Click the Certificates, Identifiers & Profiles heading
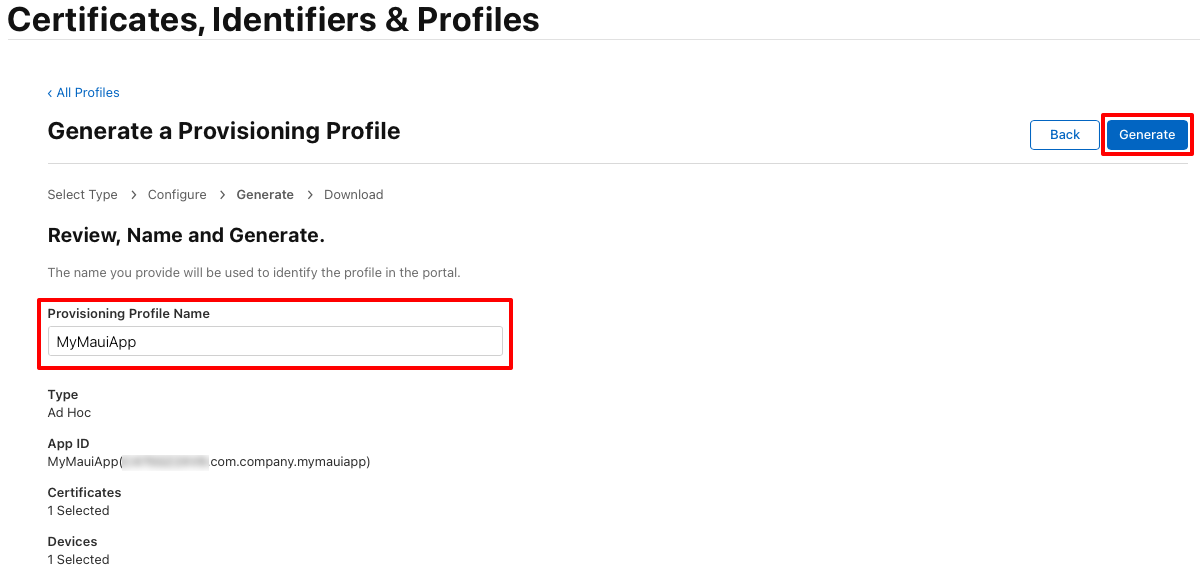This screenshot has width=1200, height=574. pyautogui.click(x=273, y=18)
